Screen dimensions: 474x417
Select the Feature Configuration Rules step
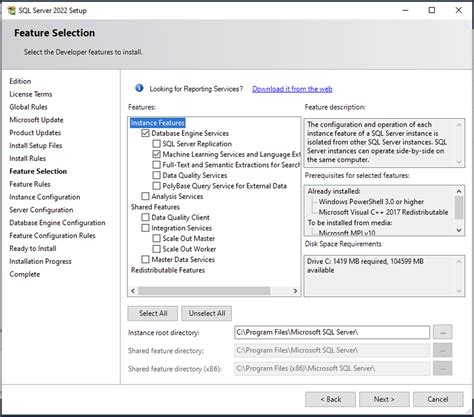point(52,236)
